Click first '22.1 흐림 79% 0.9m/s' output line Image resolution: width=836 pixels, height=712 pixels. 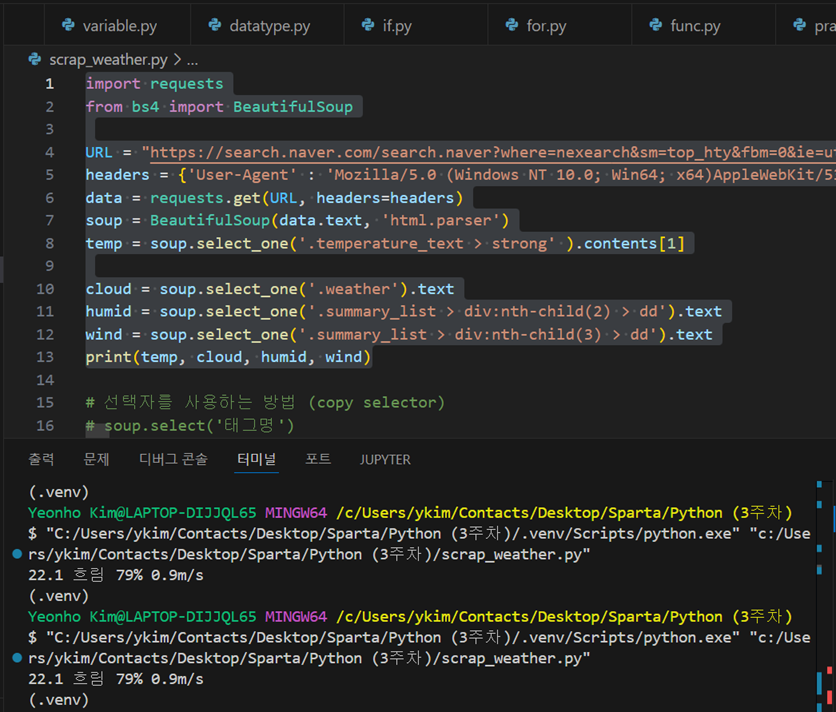tap(116, 575)
